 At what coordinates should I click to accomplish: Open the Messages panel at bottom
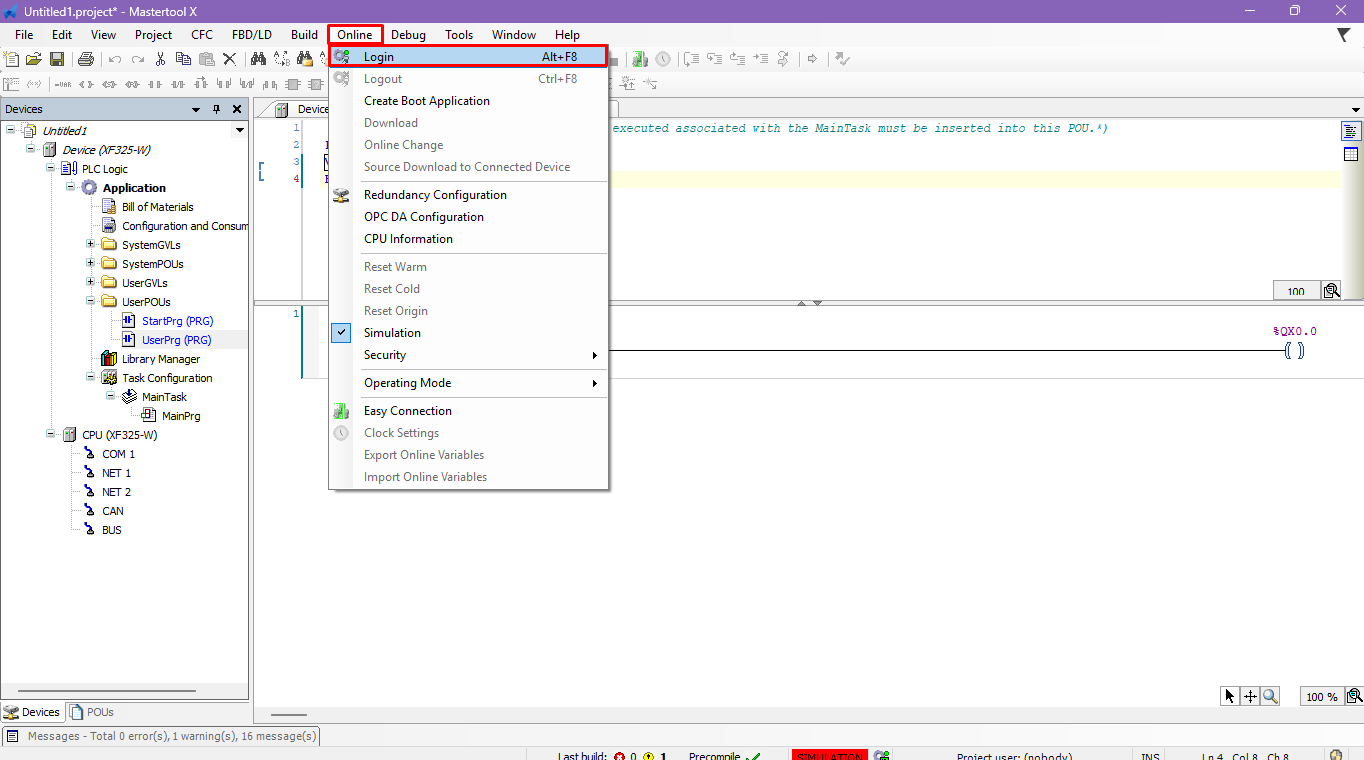coord(161,736)
